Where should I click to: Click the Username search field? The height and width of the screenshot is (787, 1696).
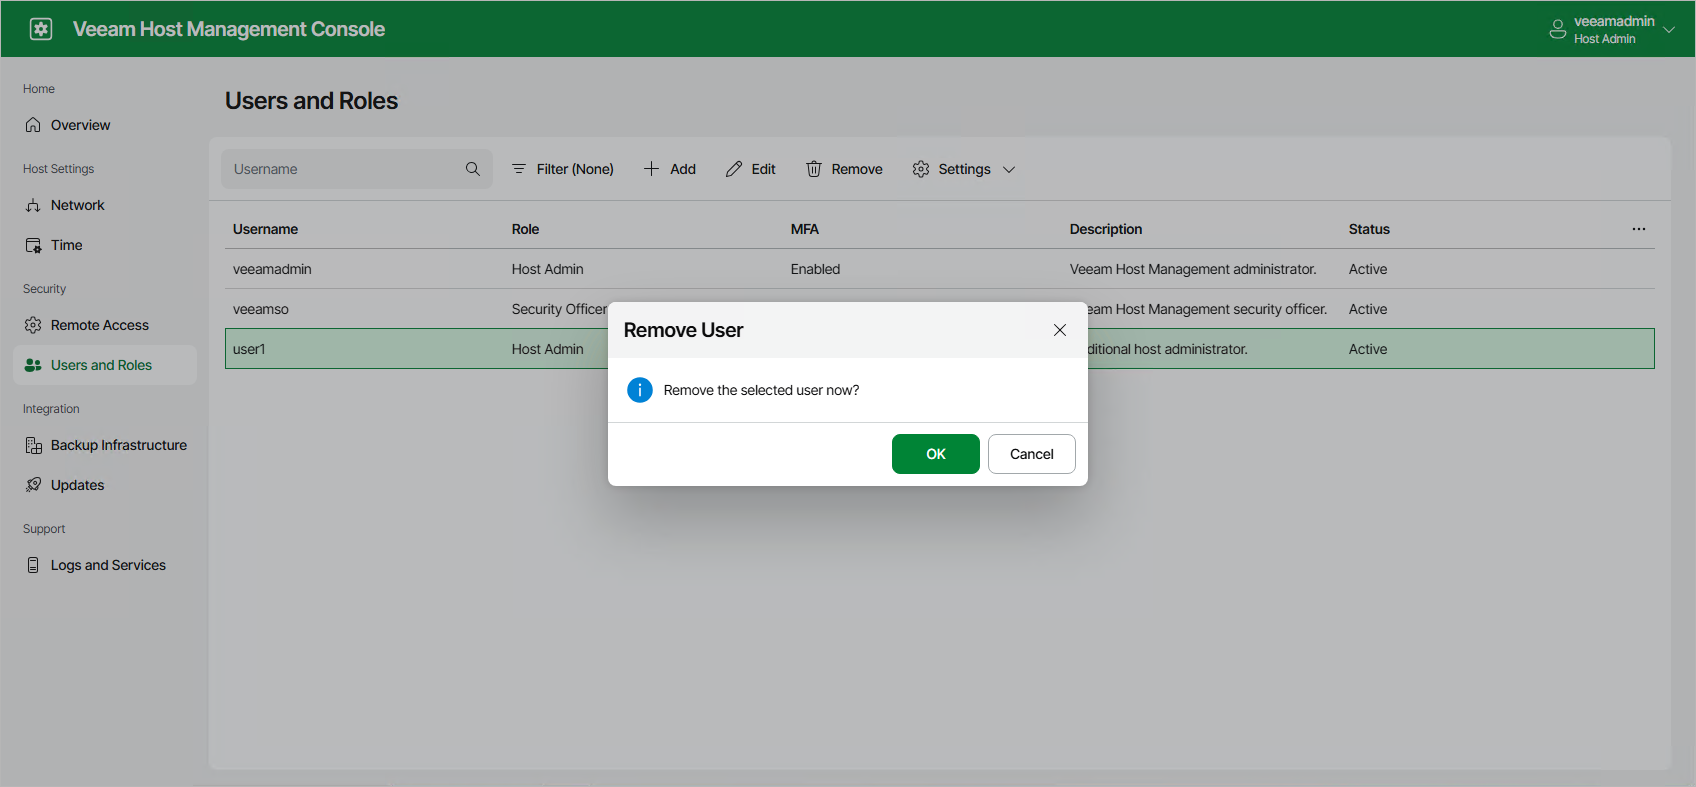pyautogui.click(x=357, y=169)
